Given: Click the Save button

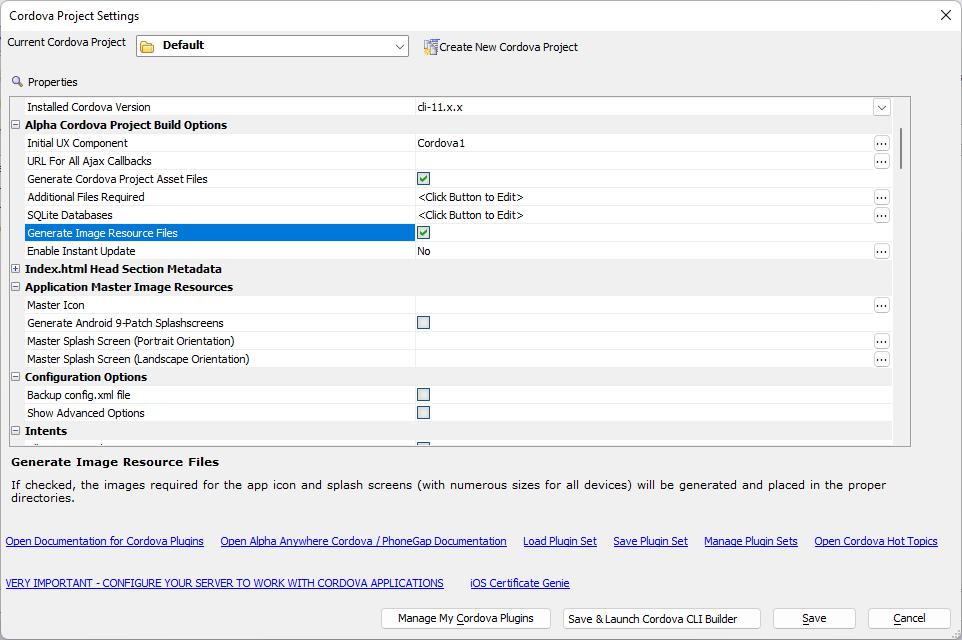Looking at the screenshot, I should coord(814,619).
